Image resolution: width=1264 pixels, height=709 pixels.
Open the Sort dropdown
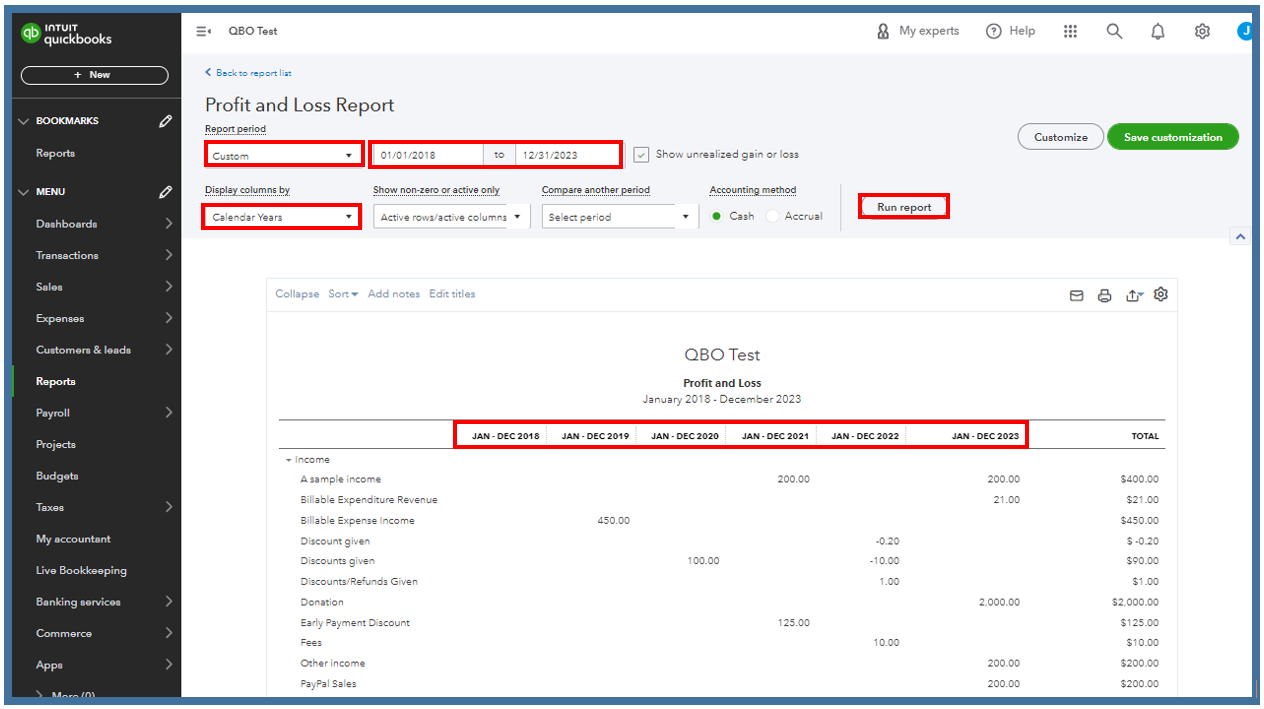(343, 294)
